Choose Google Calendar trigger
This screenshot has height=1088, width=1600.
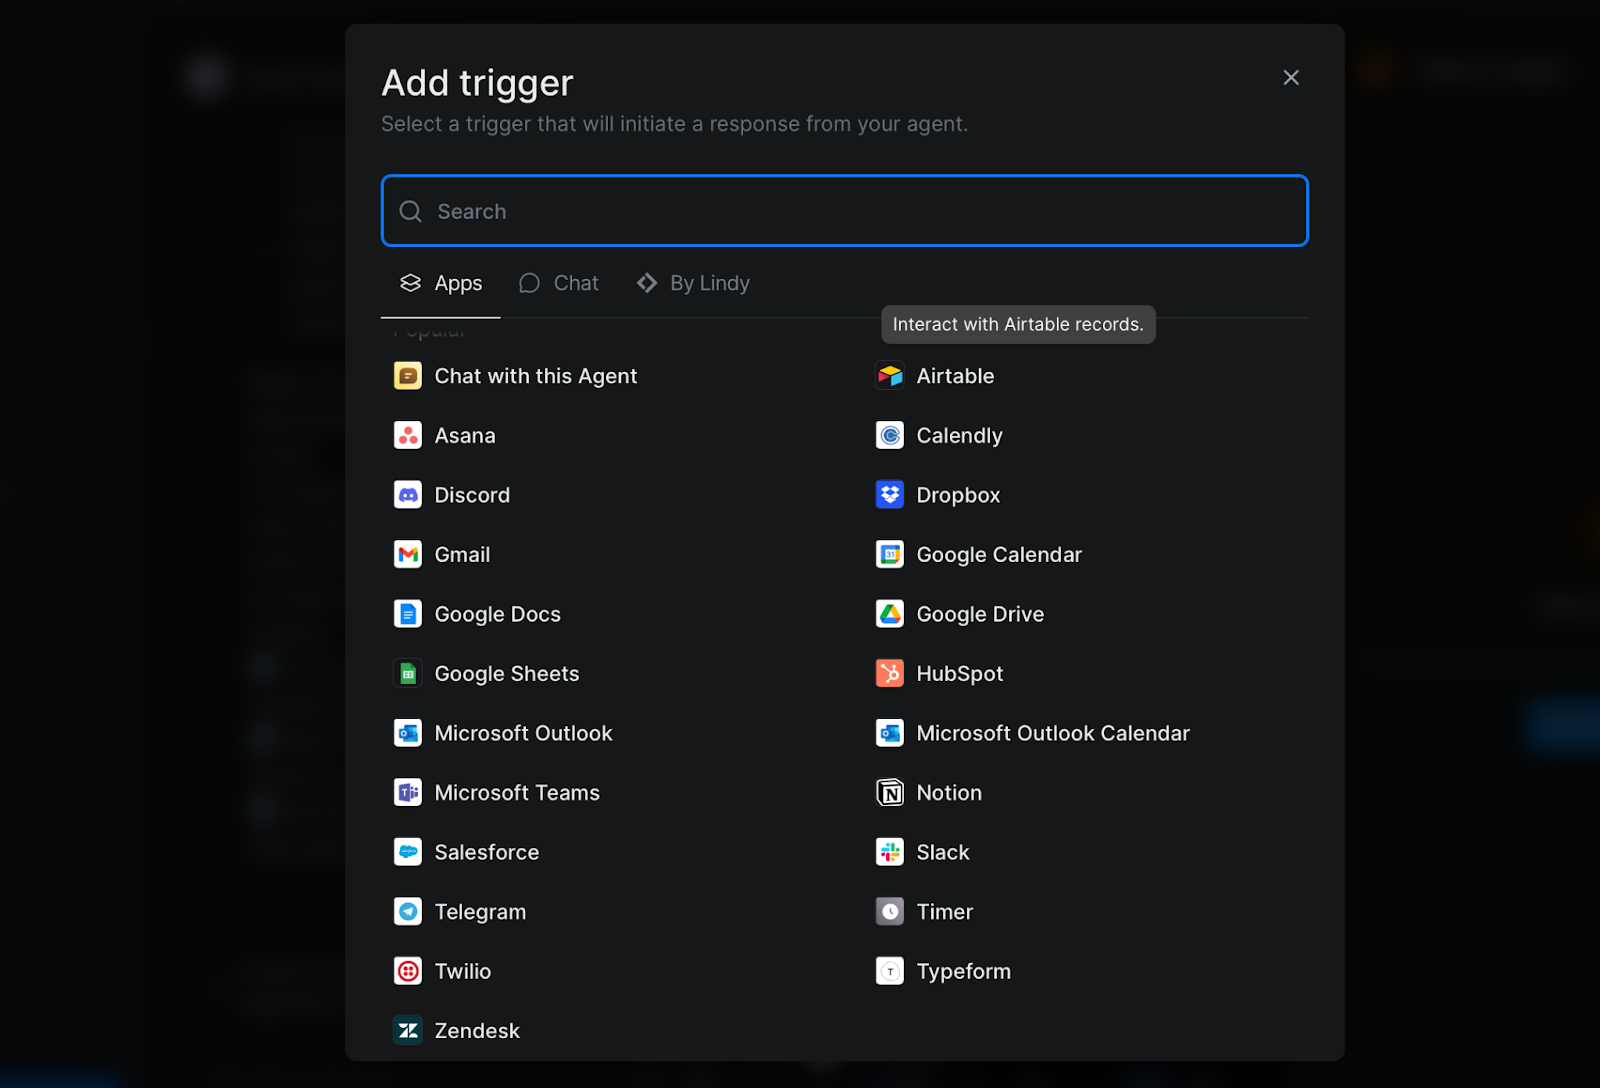coord(998,555)
